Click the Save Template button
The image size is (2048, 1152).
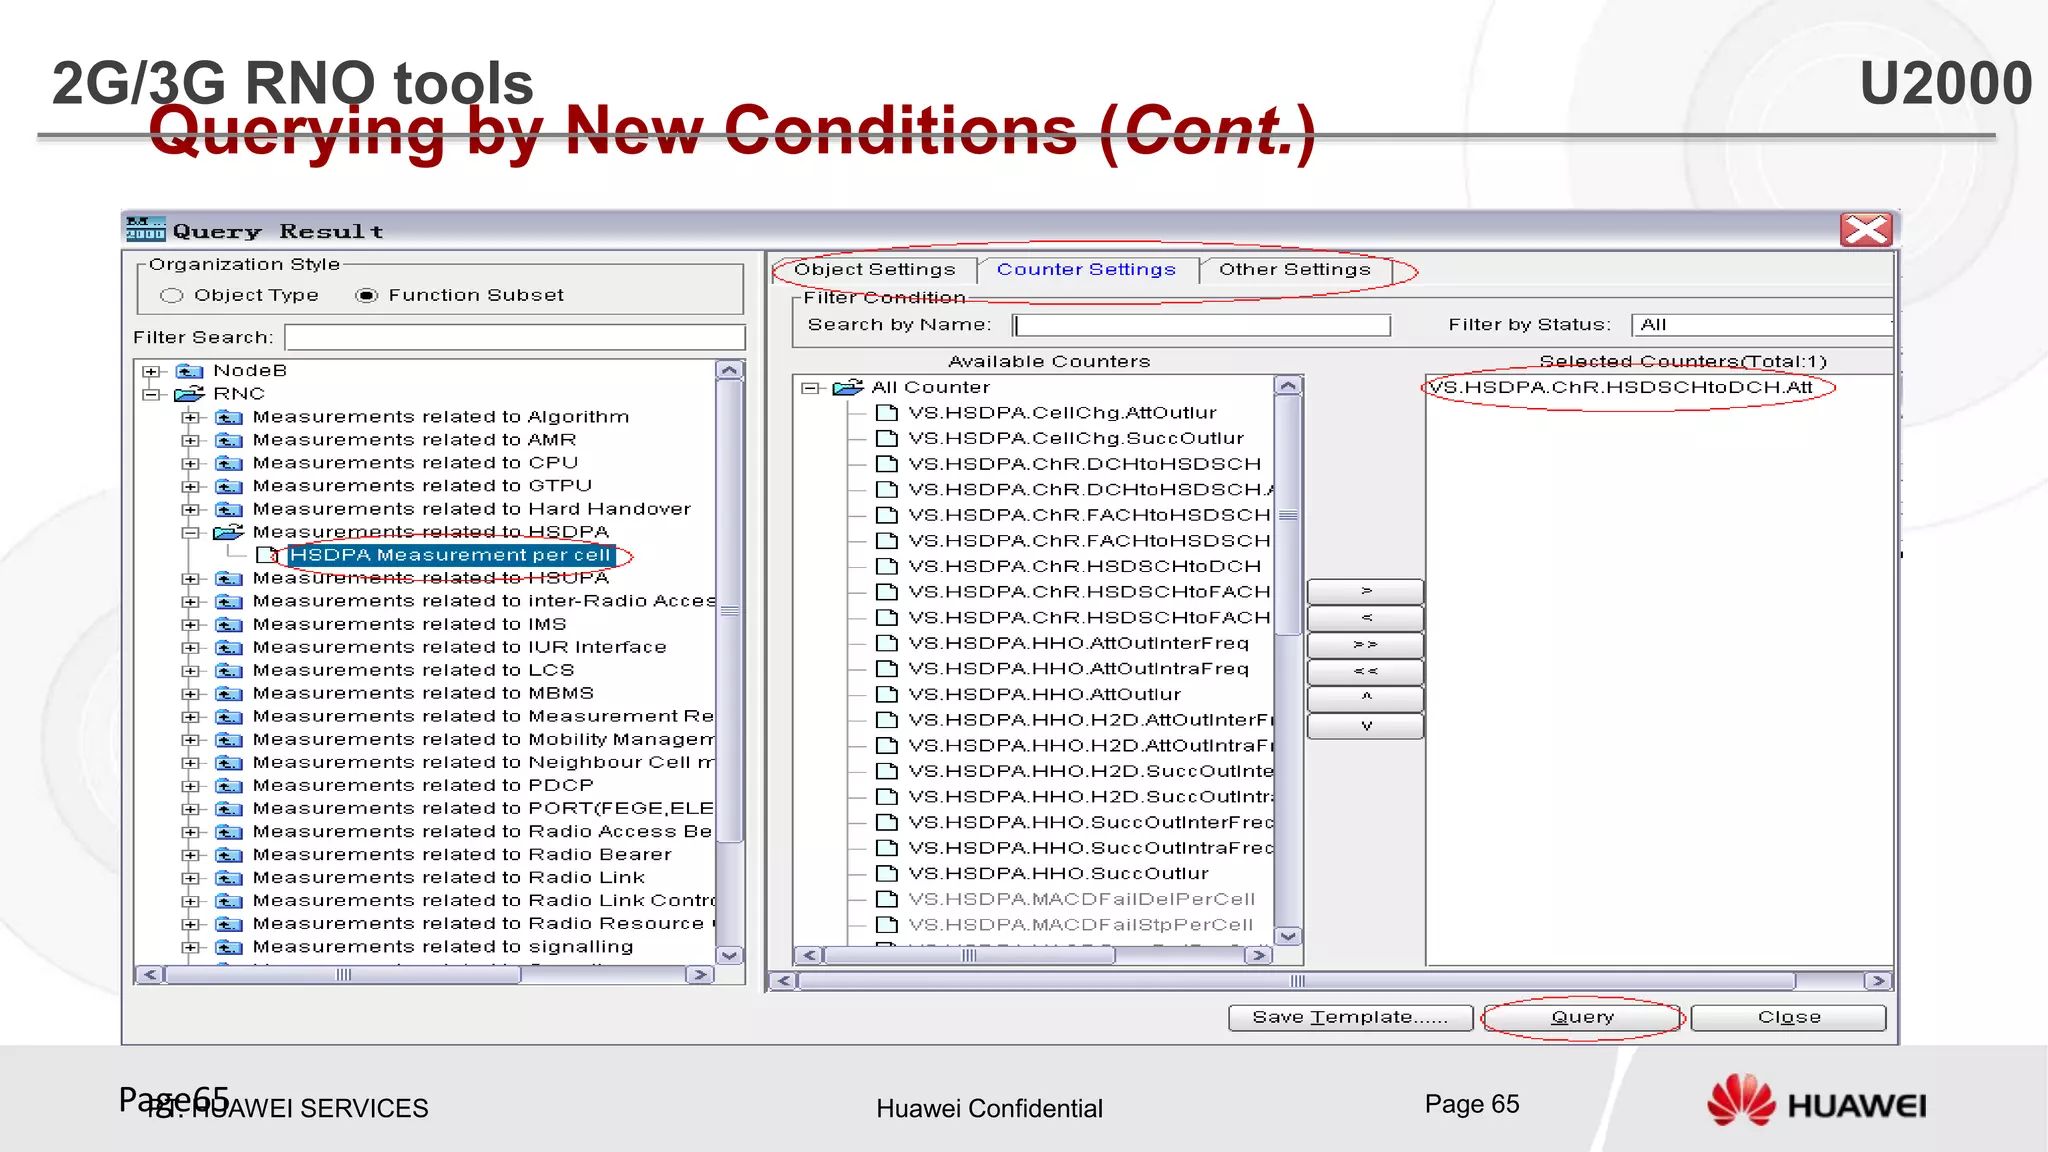1350,1018
